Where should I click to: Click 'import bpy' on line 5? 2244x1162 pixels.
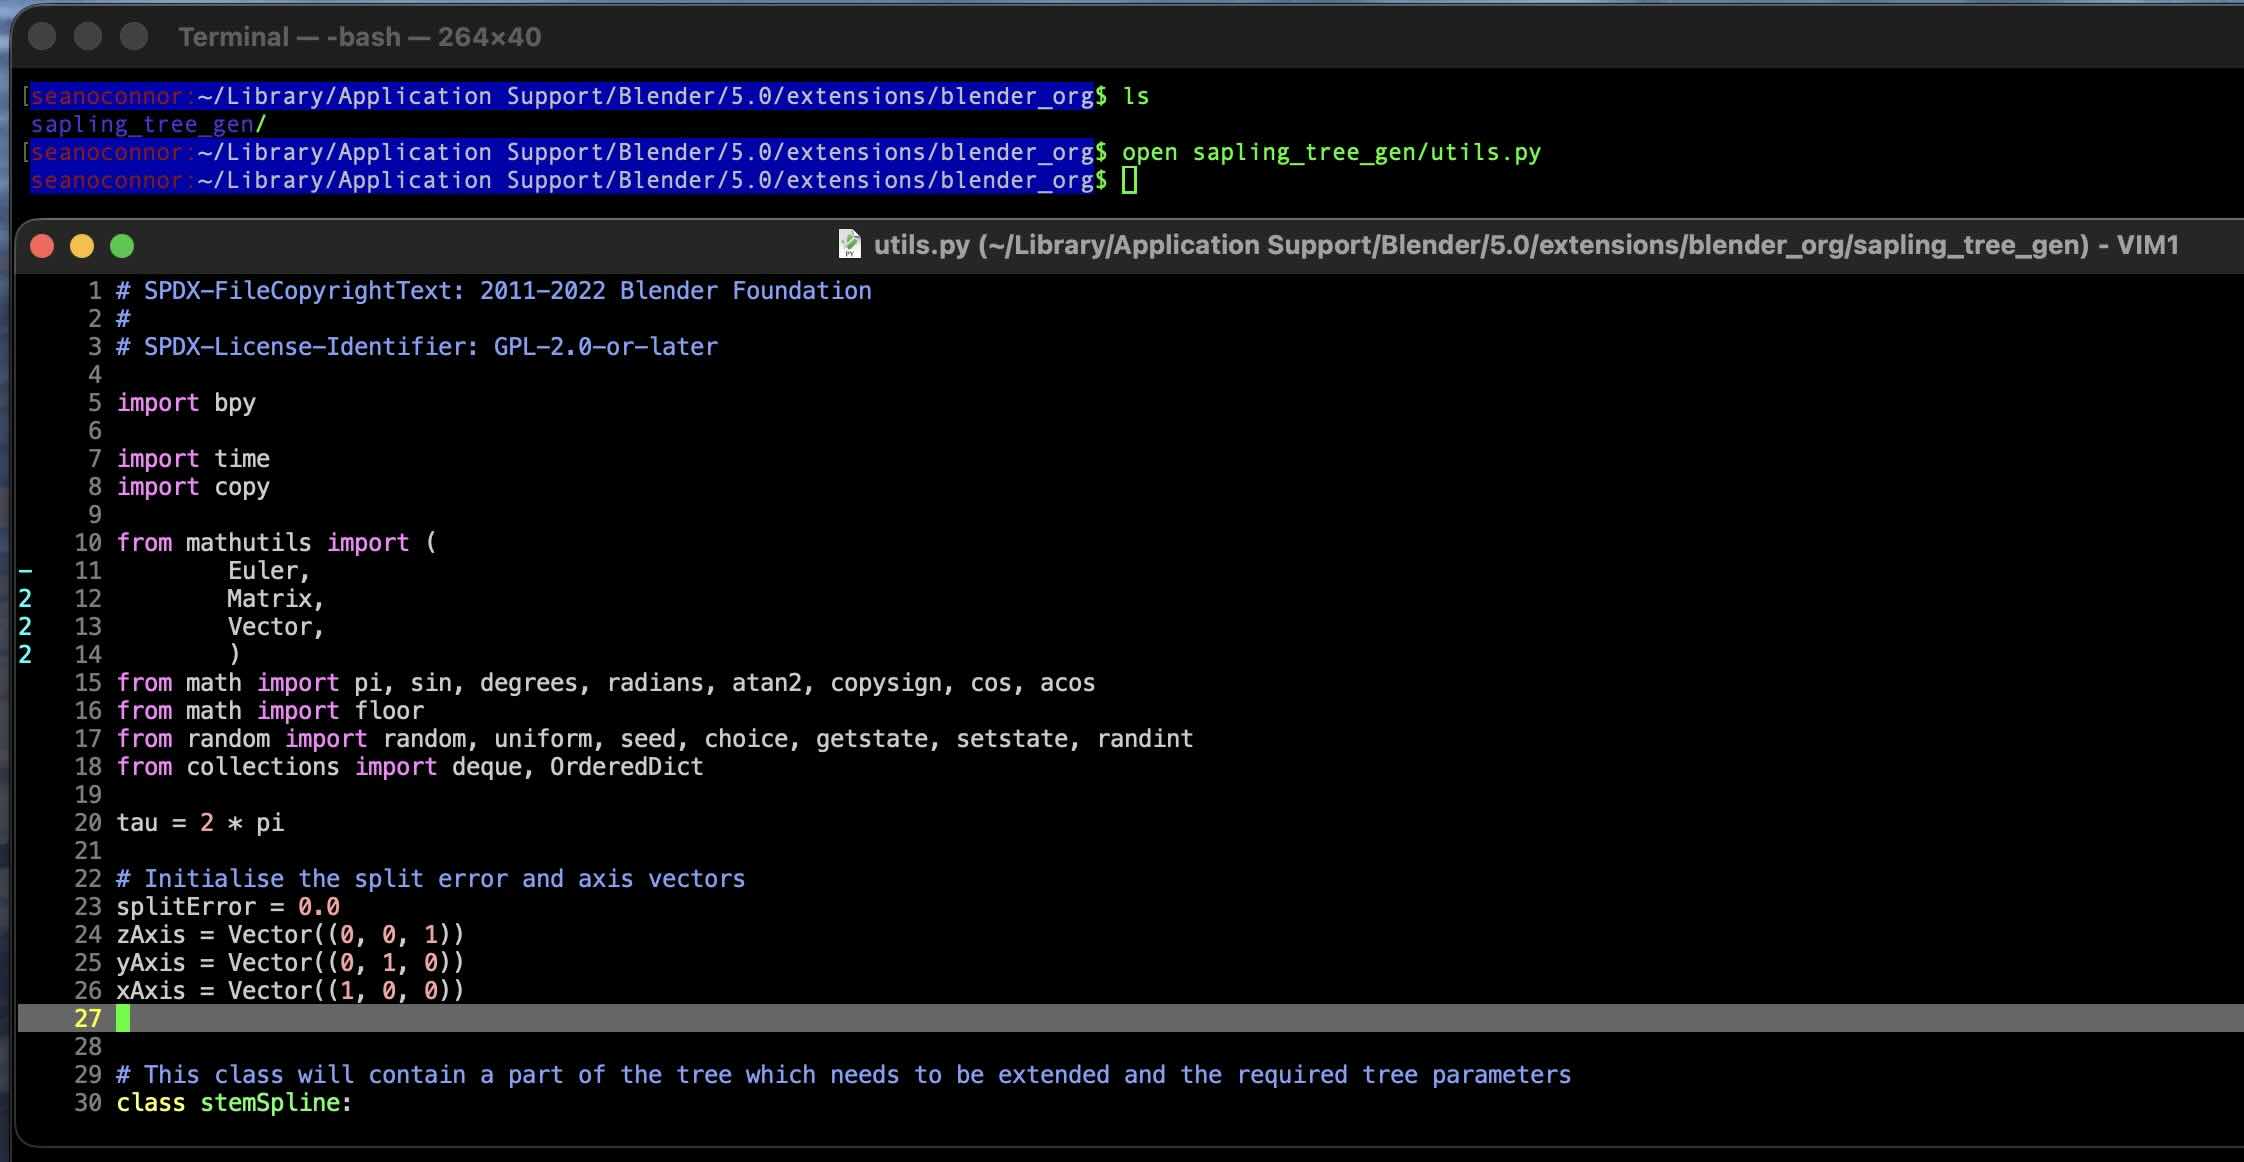(186, 403)
